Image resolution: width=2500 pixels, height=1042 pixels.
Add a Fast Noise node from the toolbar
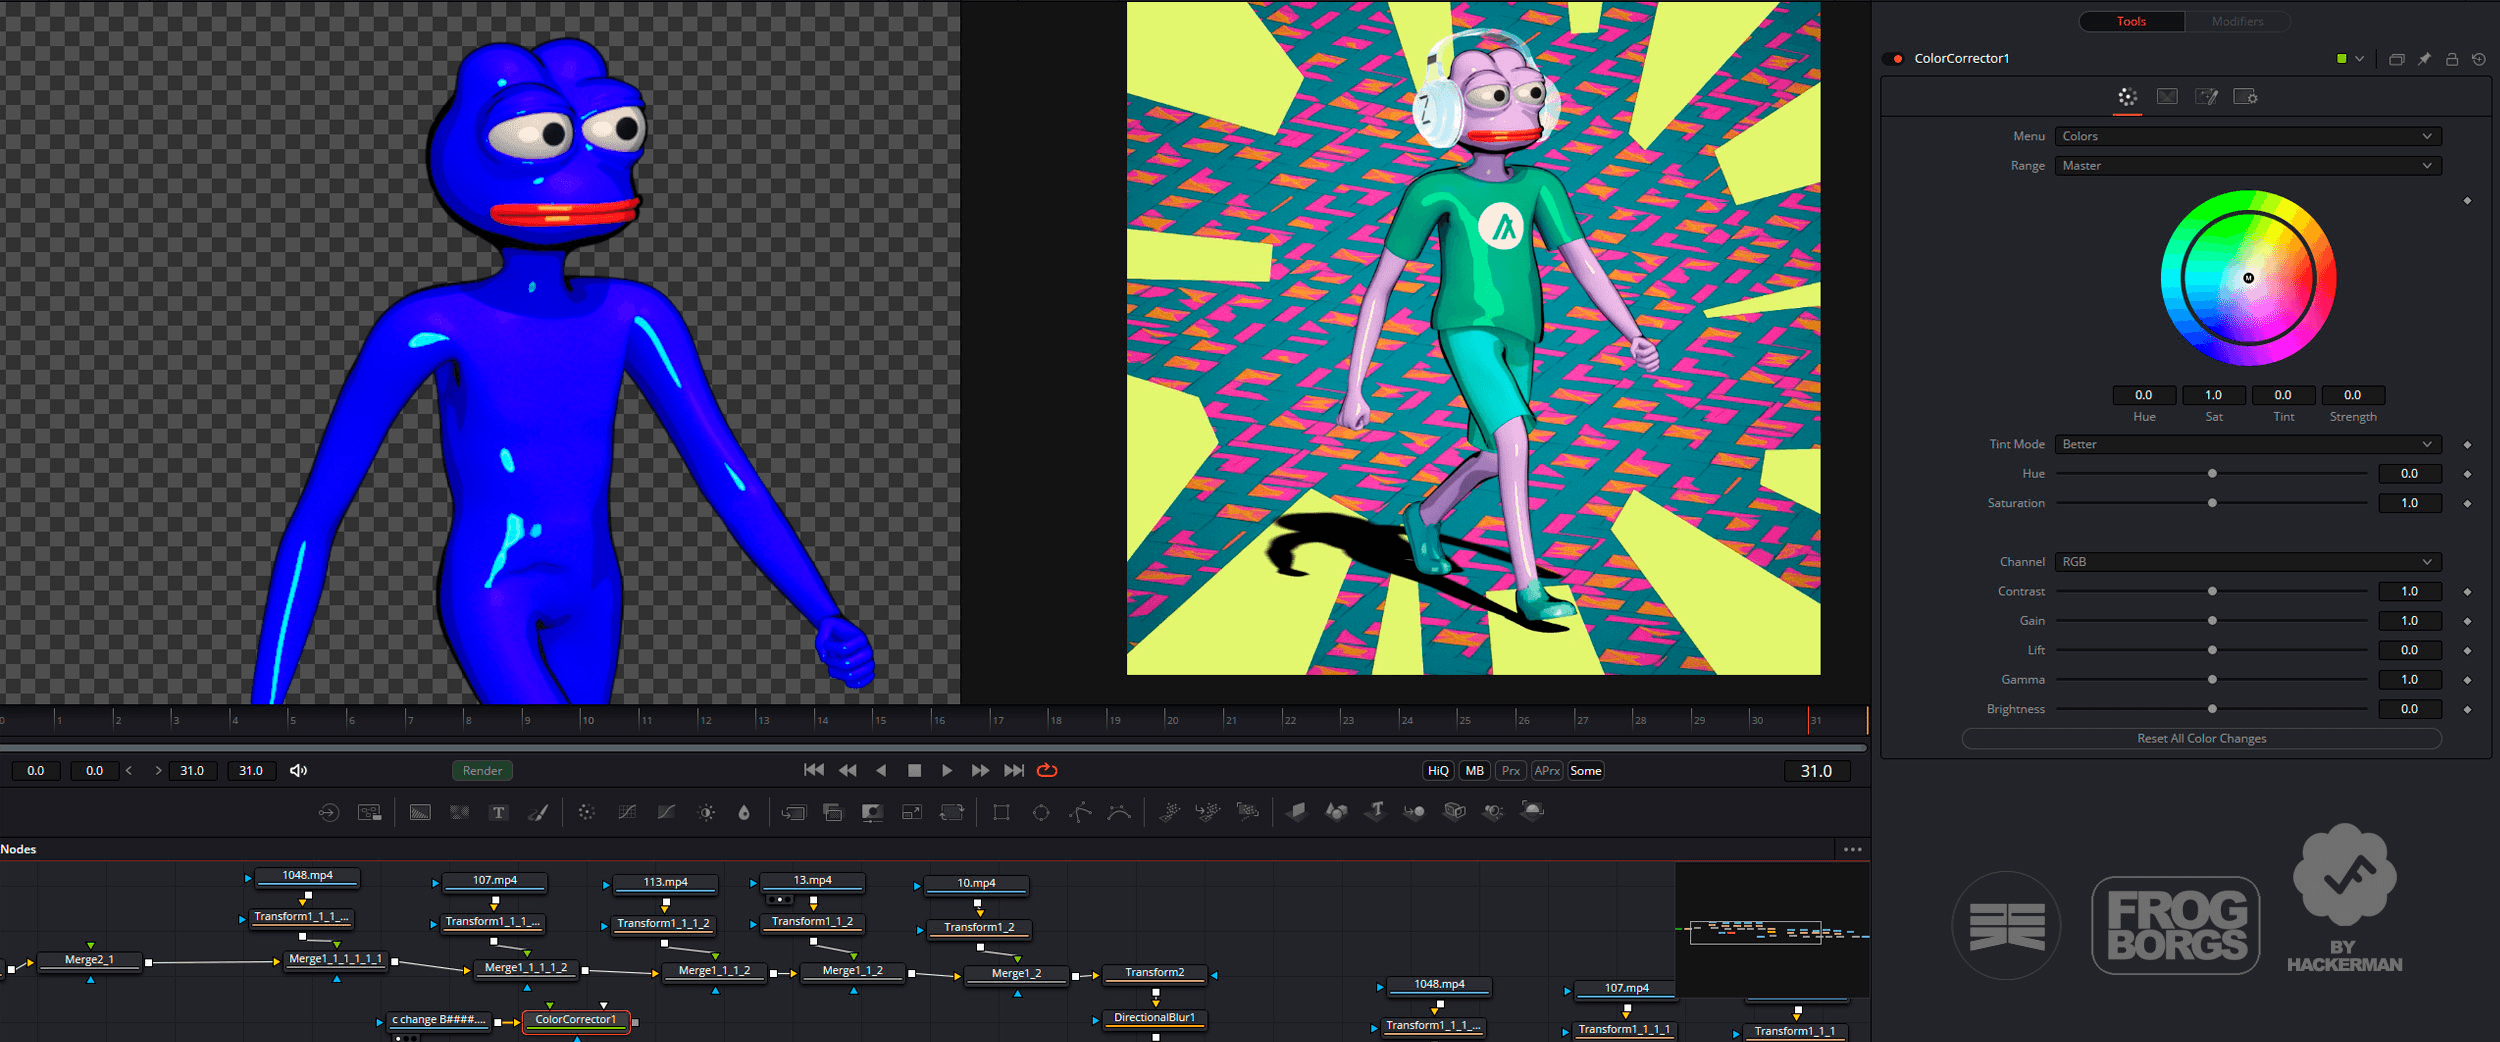point(459,812)
